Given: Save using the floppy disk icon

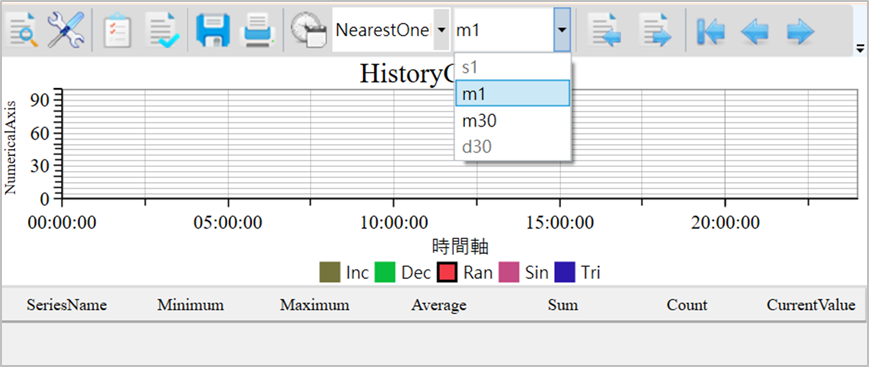Looking at the screenshot, I should click(x=213, y=30).
